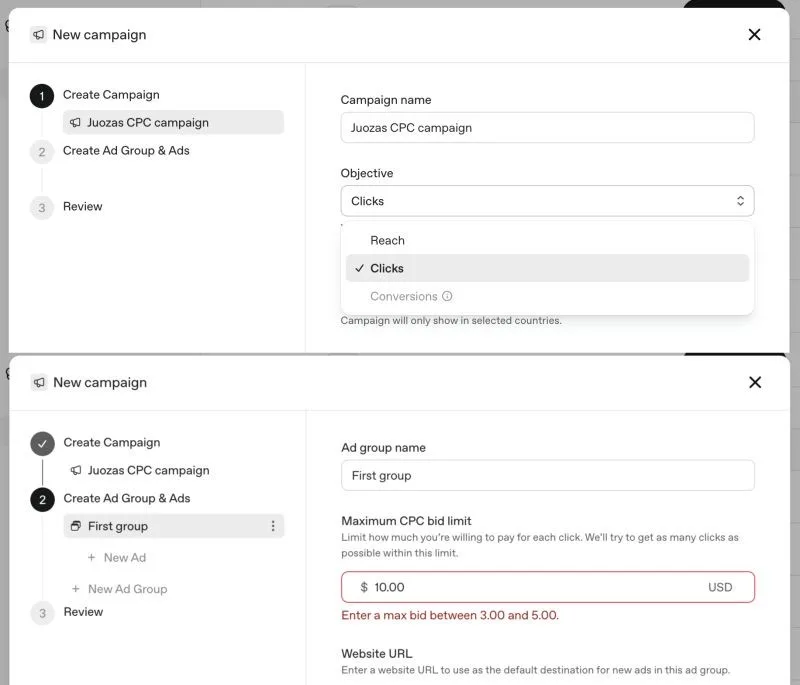This screenshot has height=685, width=800.
Task: Click the 'Website URL' heading
Action: click(377, 653)
